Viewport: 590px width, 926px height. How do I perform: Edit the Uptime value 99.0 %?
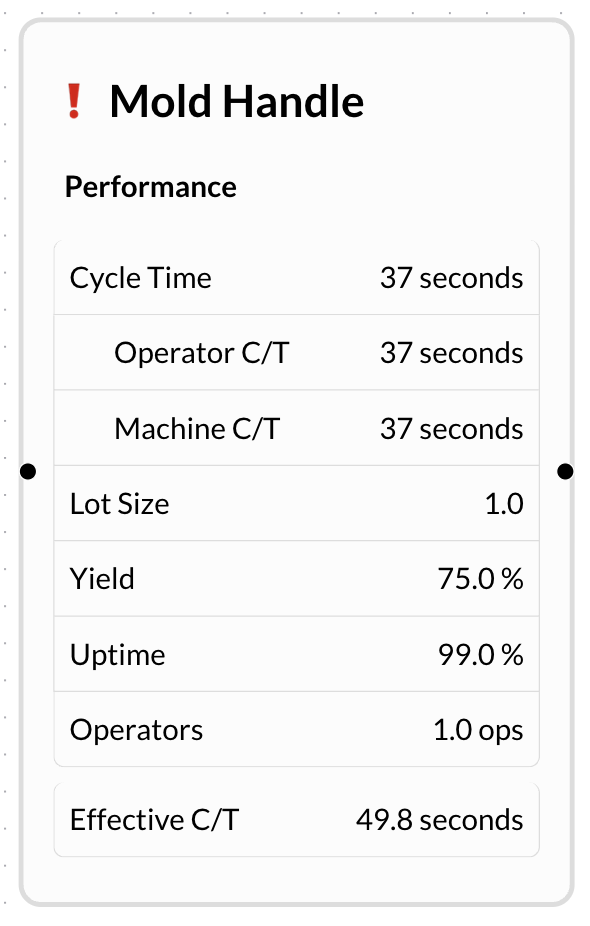pyautogui.click(x=480, y=654)
